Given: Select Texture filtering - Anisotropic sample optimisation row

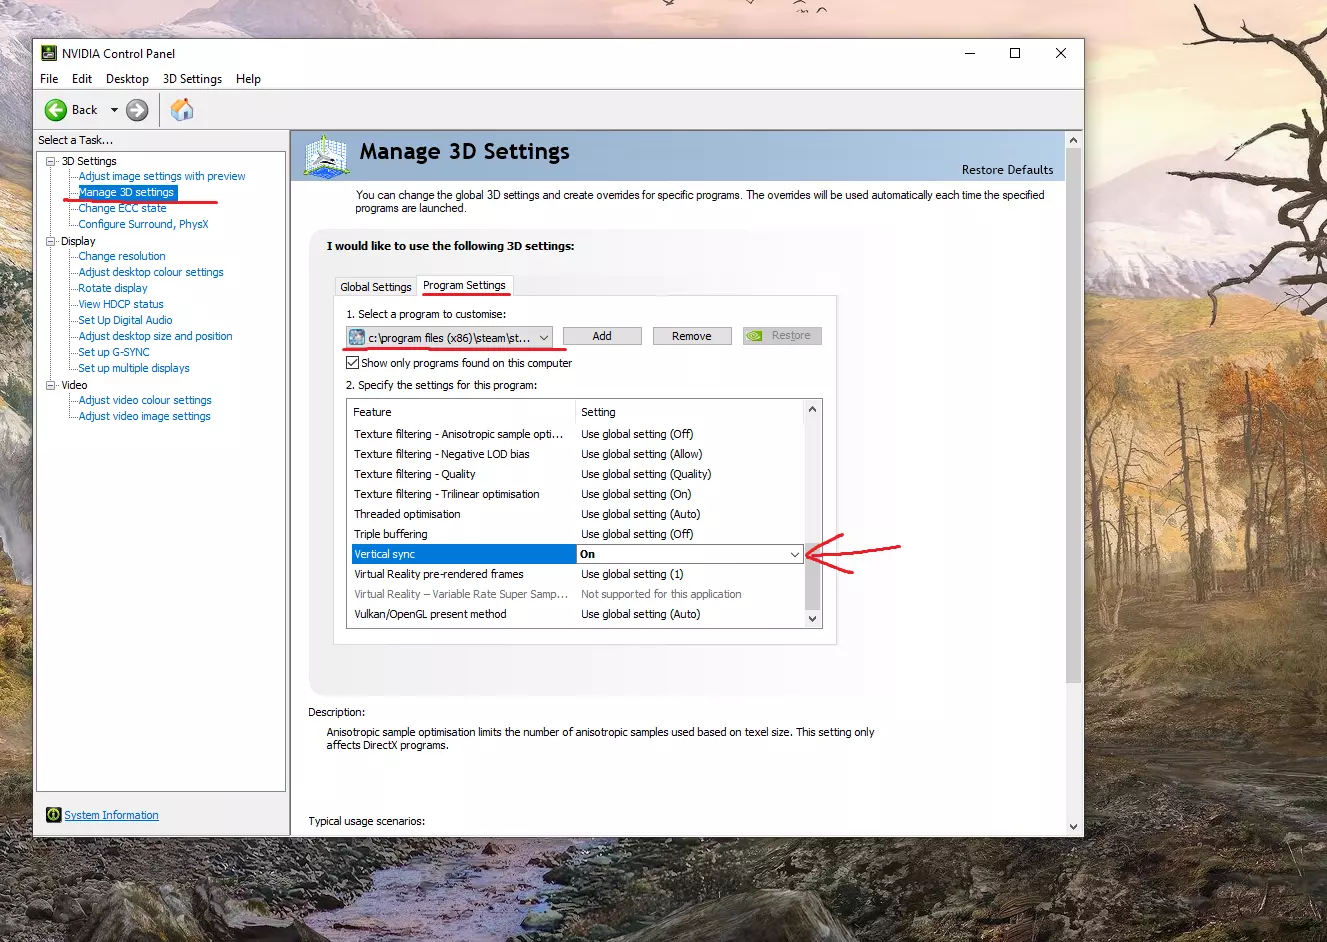Looking at the screenshot, I should click(x=576, y=434).
